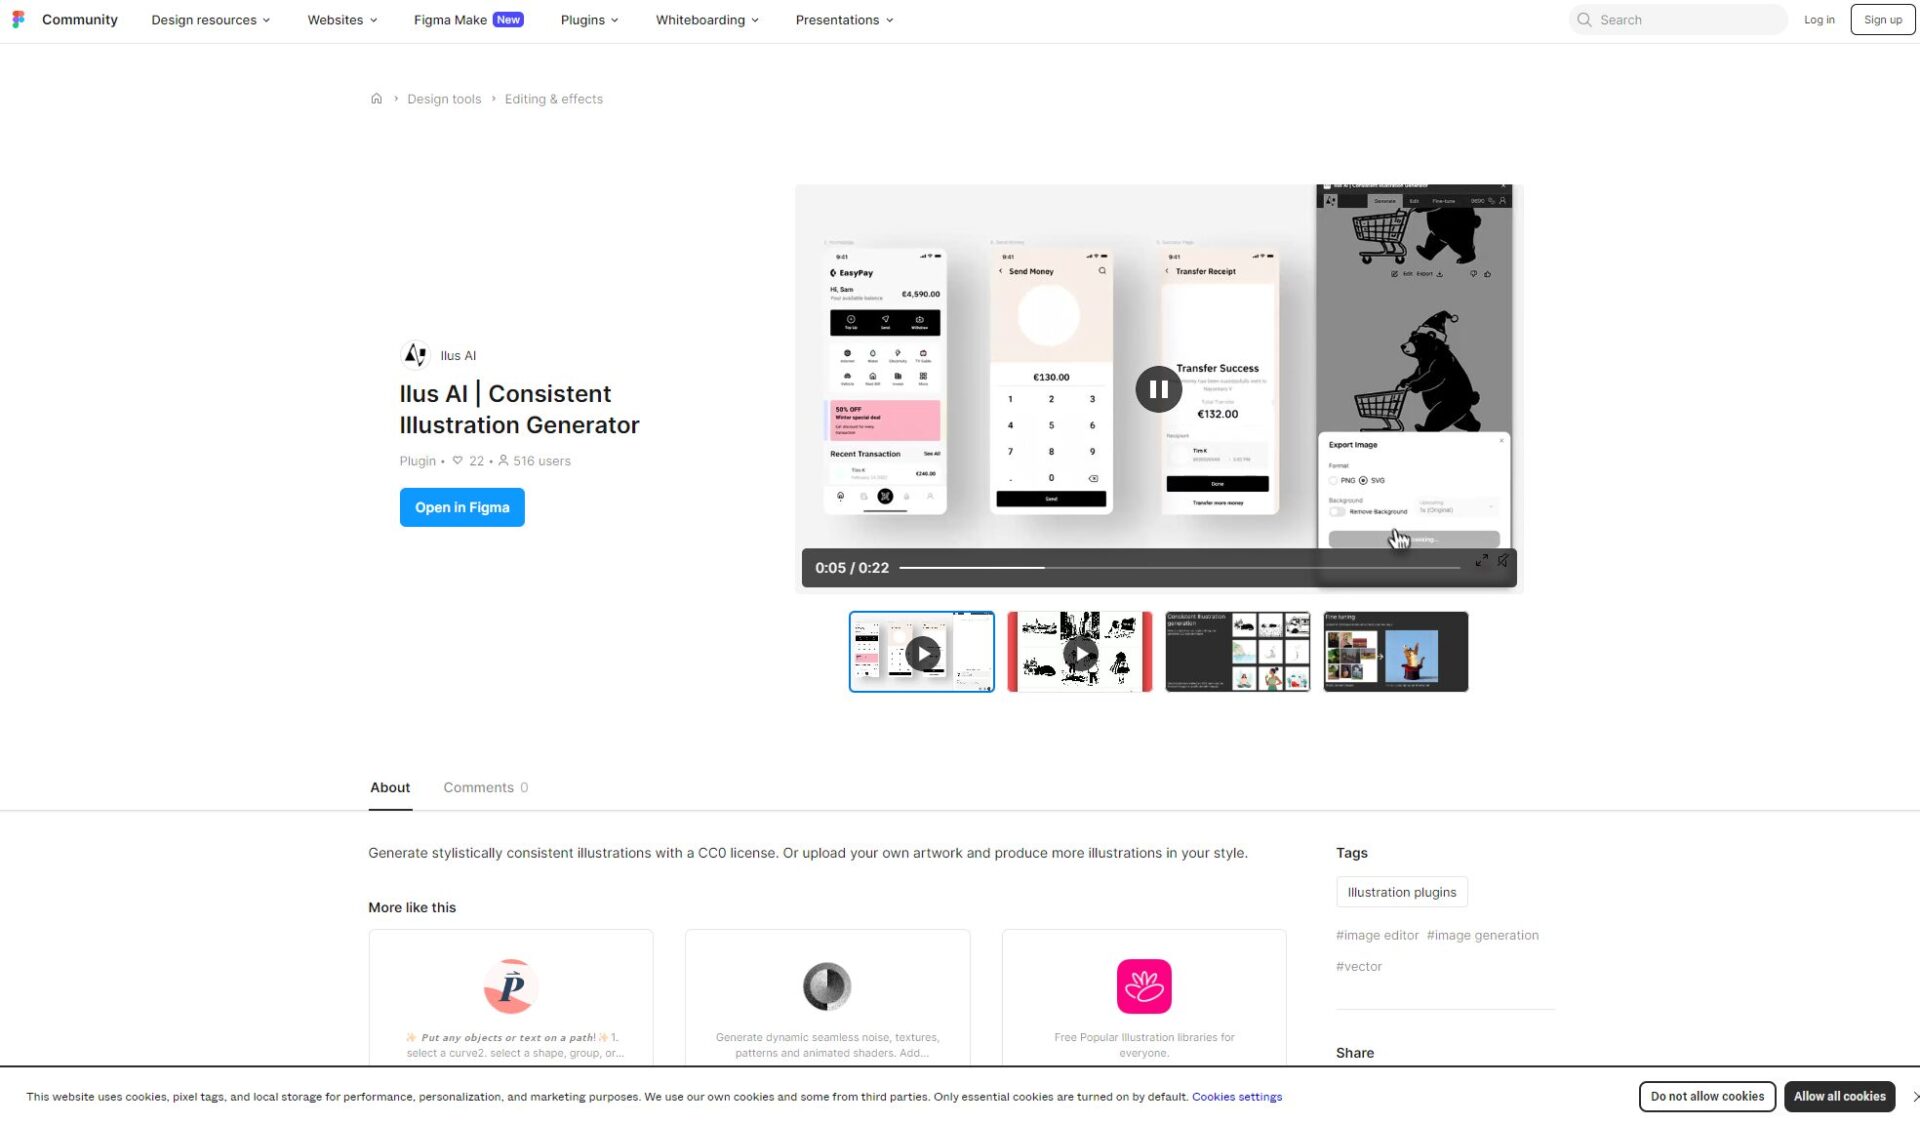Screen dimensions: 1920x1124
Task: Open Cookies settings link
Action: 1236,1097
